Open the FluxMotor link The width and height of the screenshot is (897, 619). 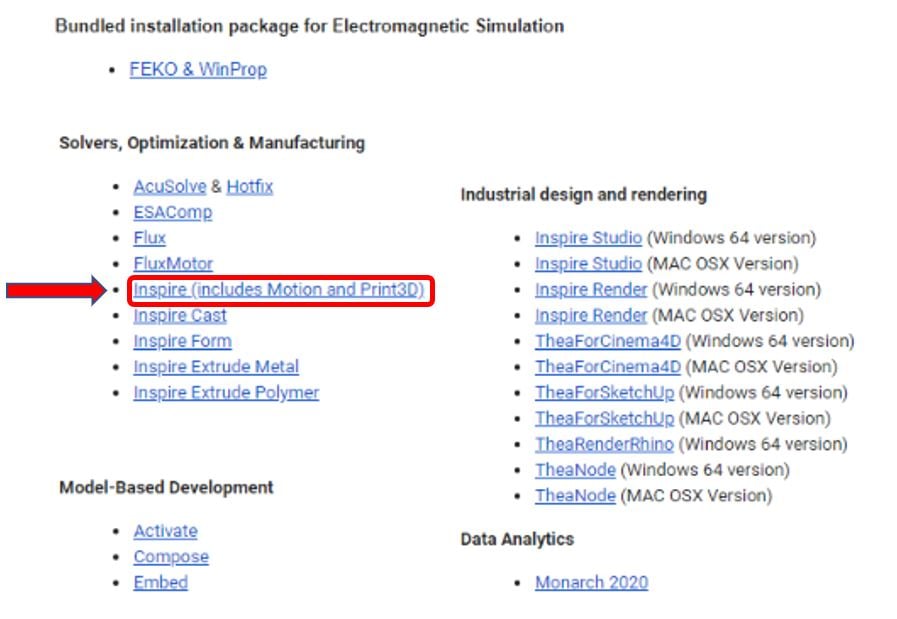point(173,264)
